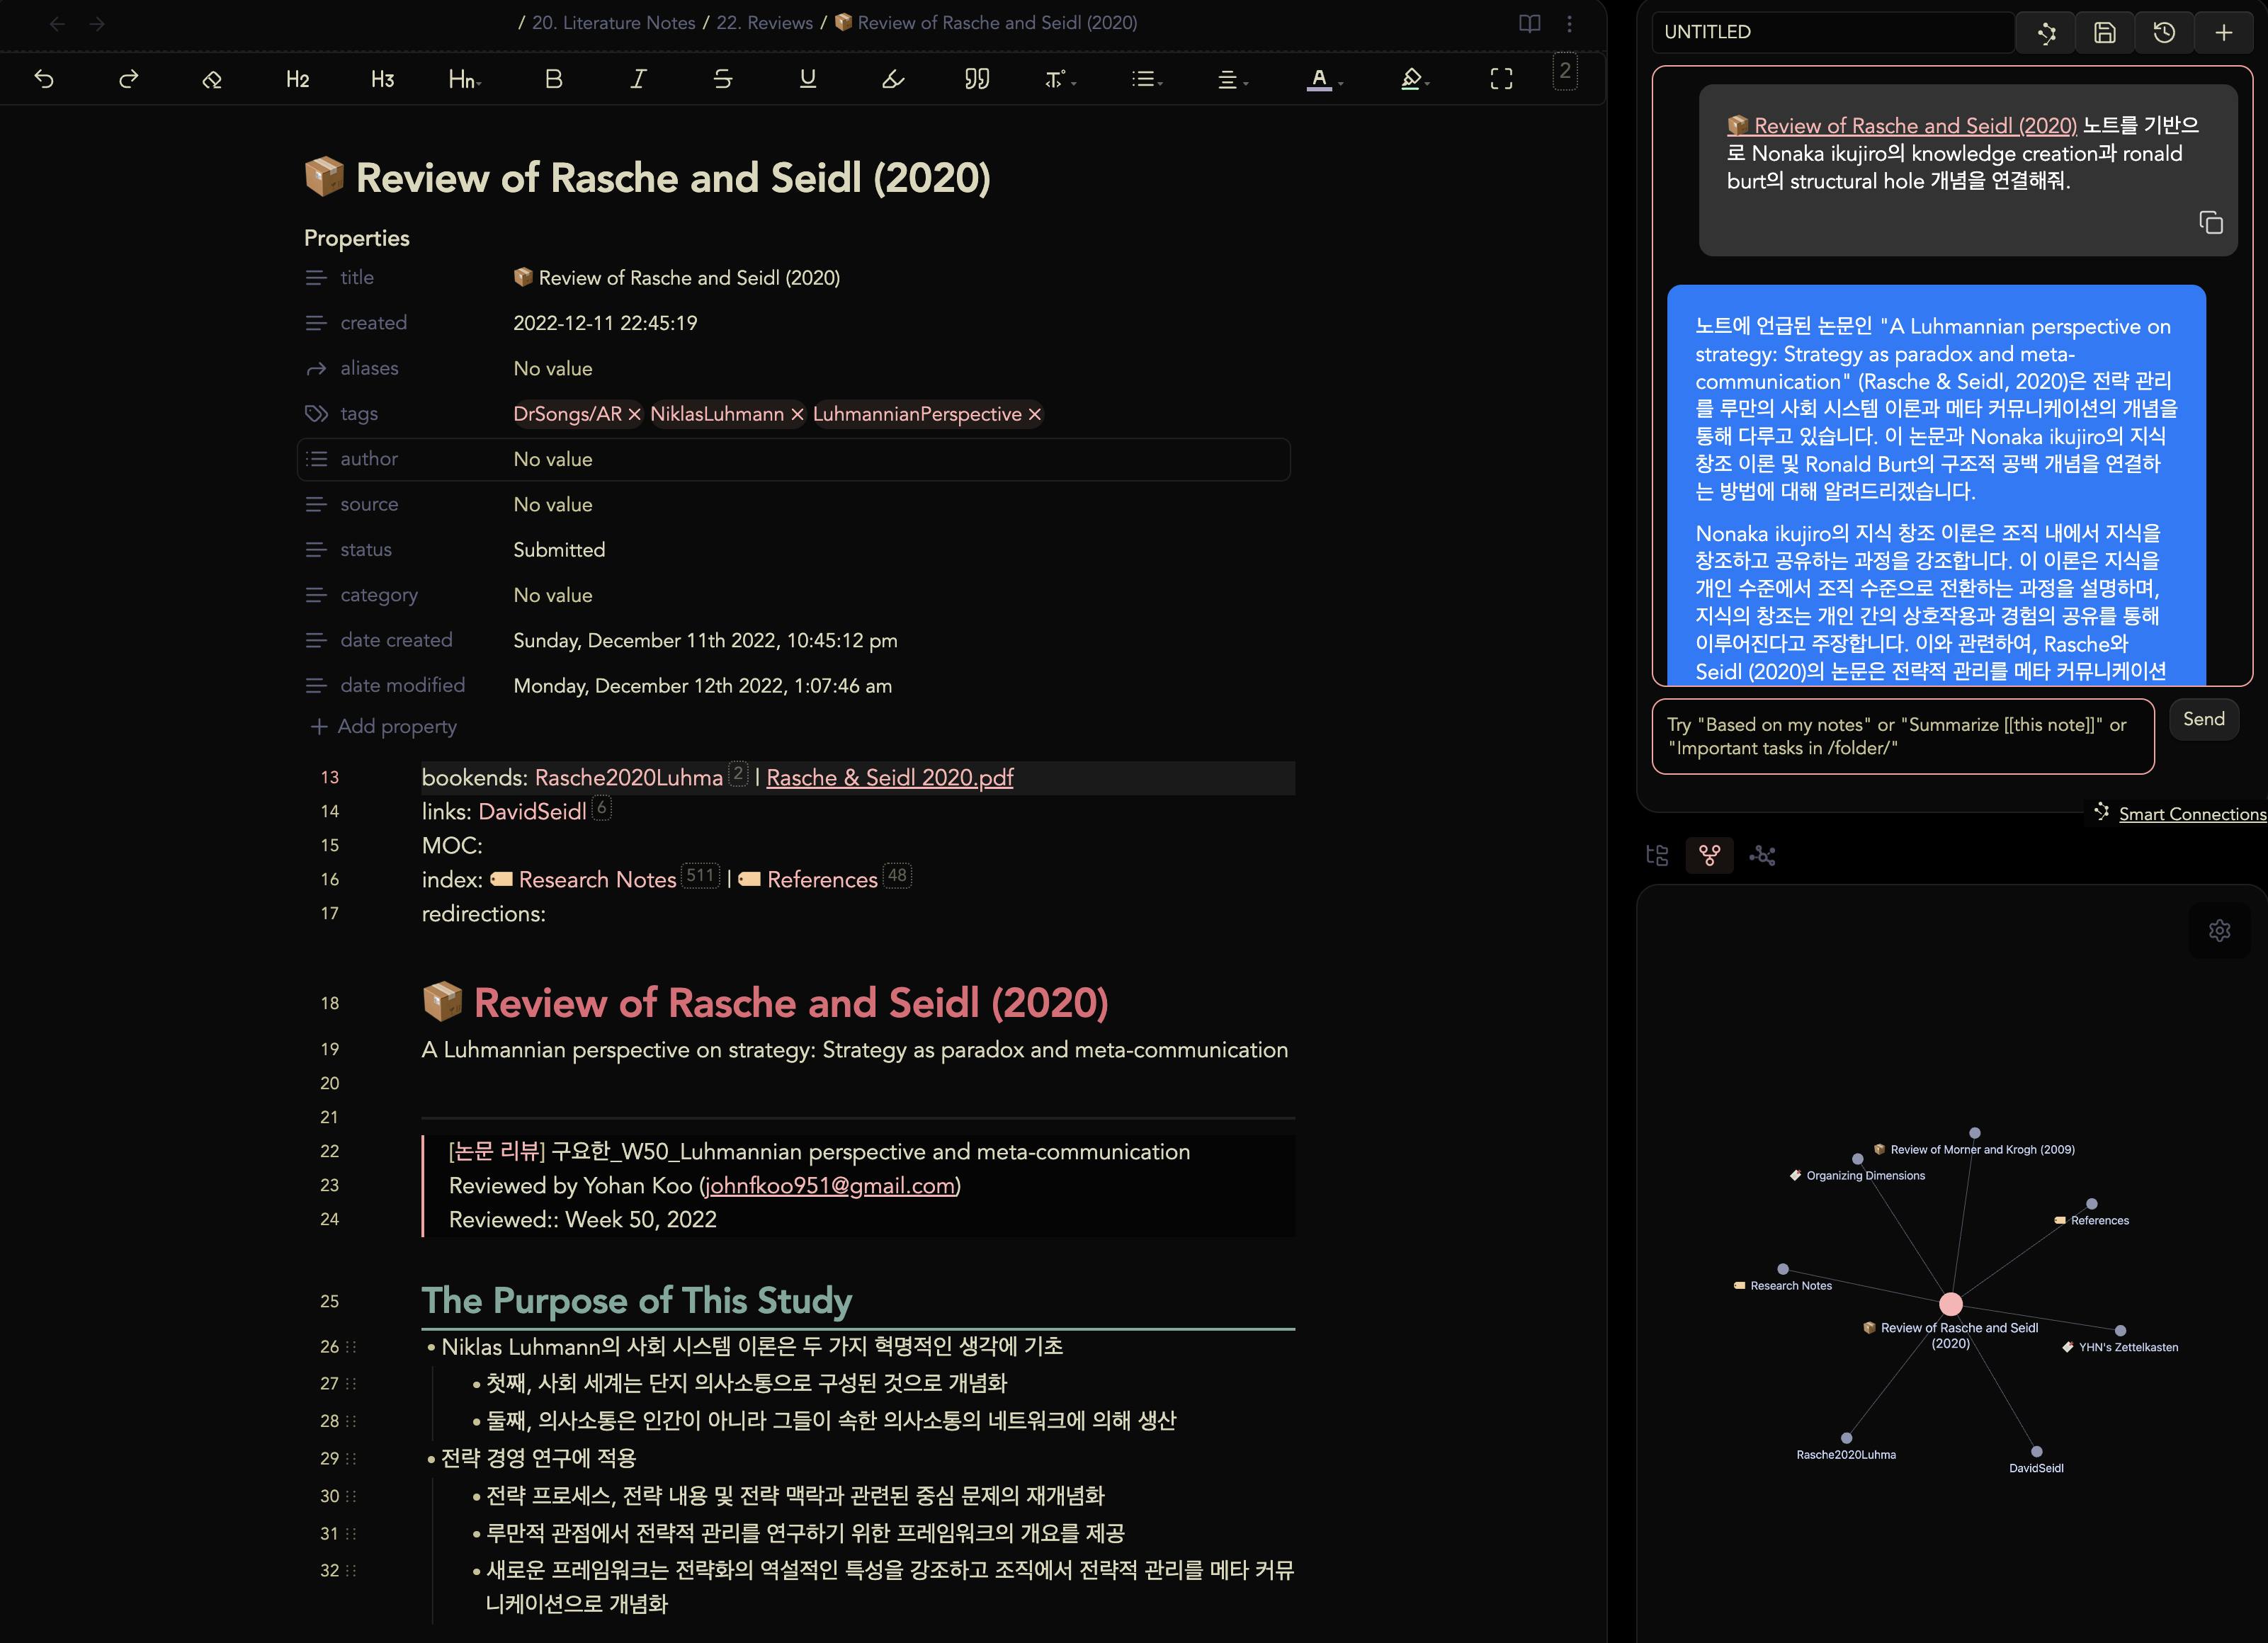Click the Send button

(2204, 720)
